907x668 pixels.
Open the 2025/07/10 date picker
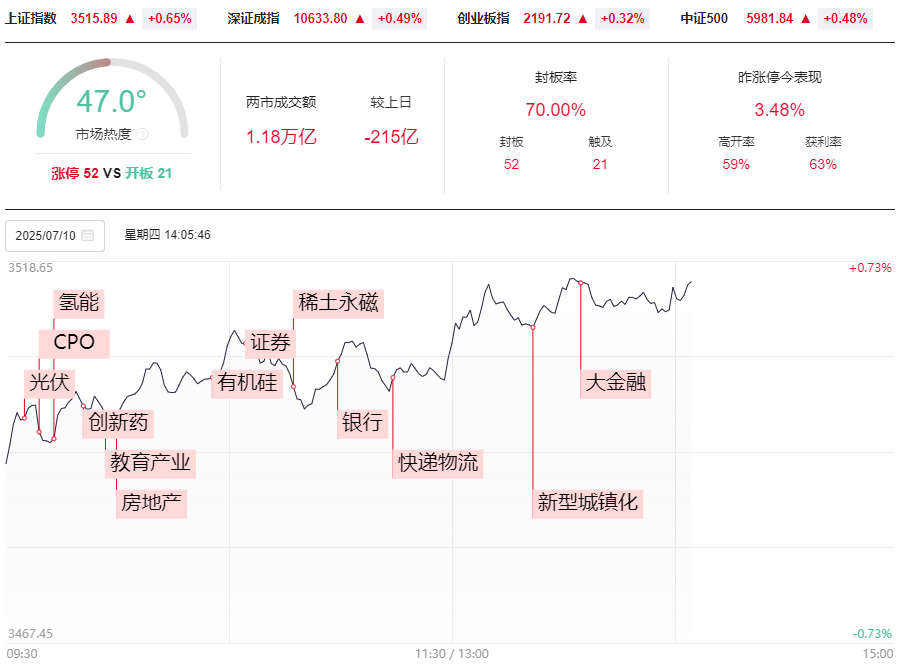click(x=55, y=236)
